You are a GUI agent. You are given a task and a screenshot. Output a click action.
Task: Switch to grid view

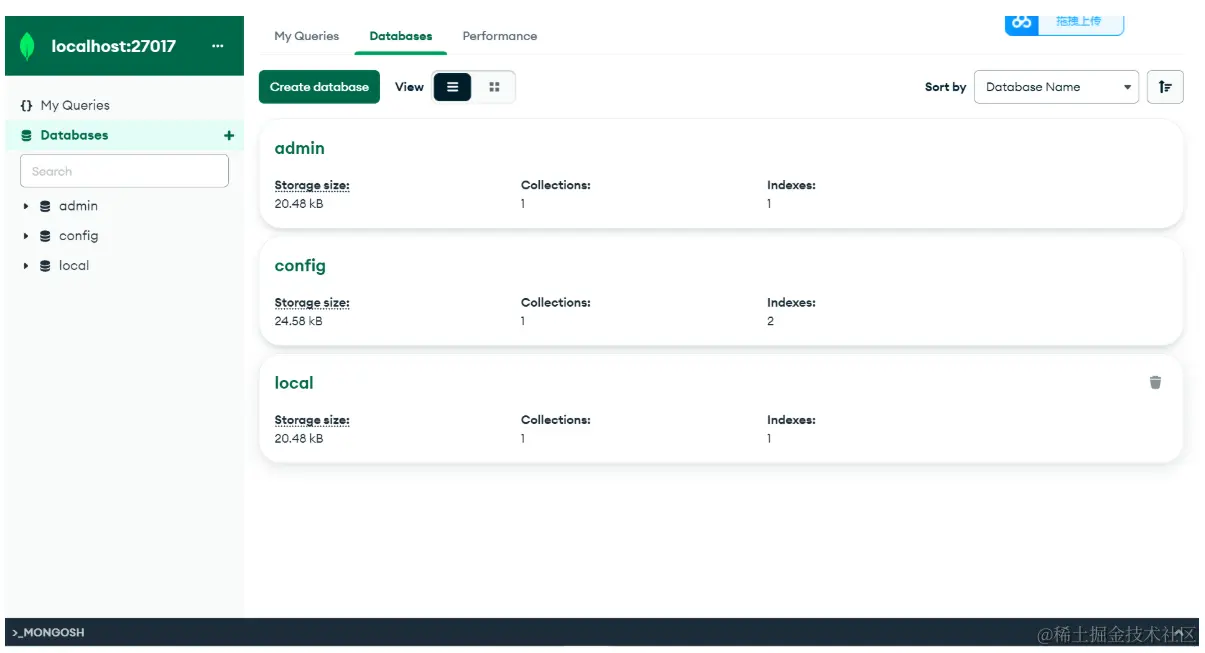494,87
